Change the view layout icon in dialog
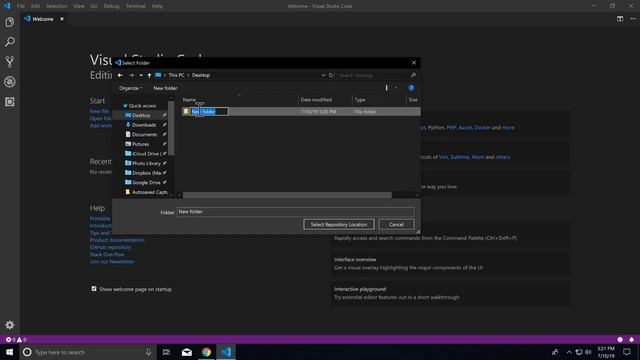Image resolution: width=640 pixels, height=360 pixels. point(387,88)
